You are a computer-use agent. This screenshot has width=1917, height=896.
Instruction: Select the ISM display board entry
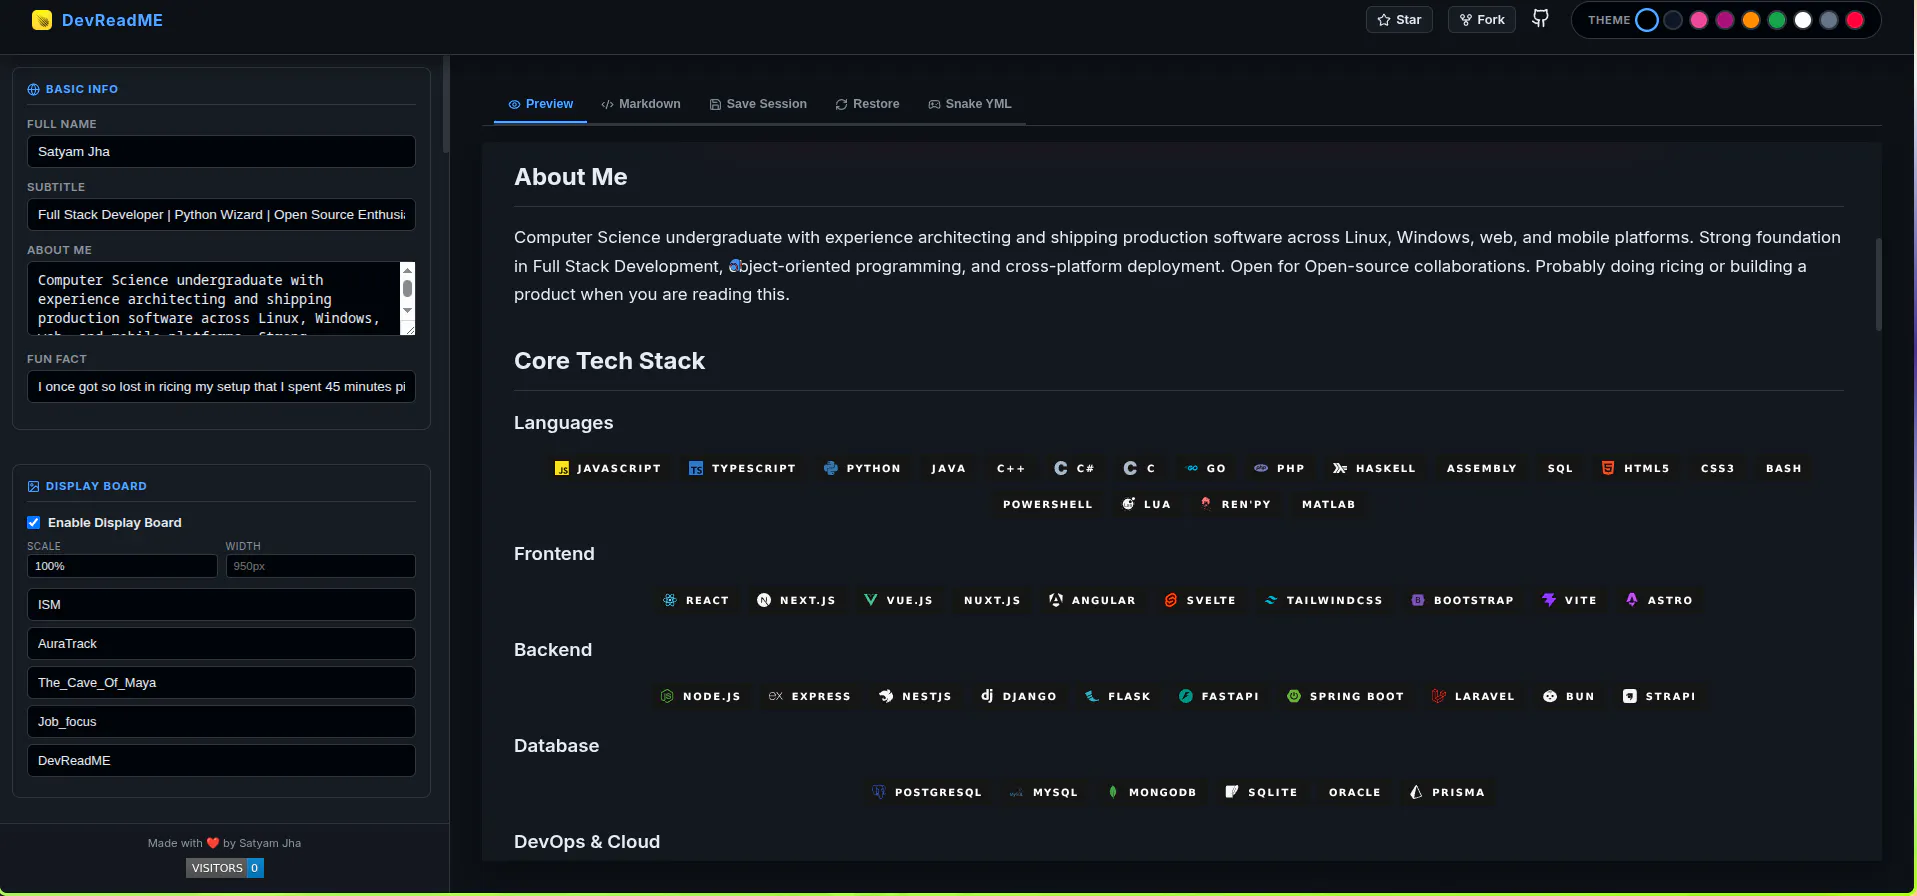[x=221, y=605]
